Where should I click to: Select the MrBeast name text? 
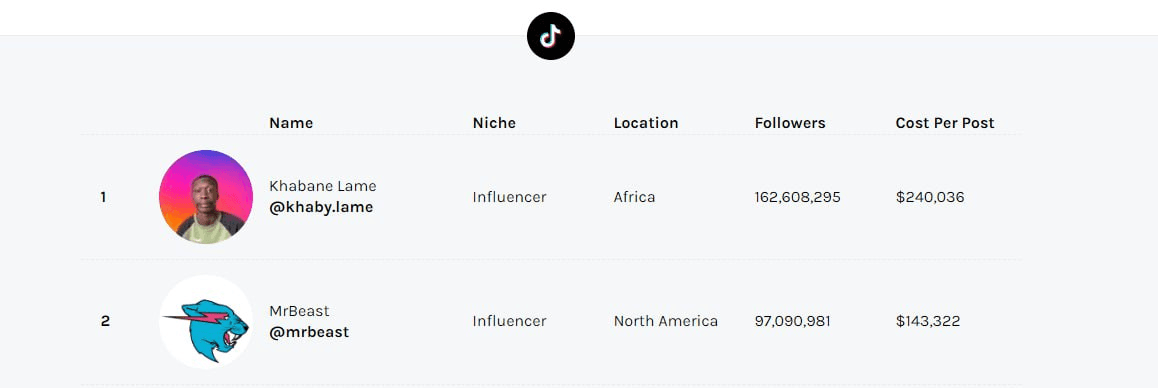(x=299, y=311)
